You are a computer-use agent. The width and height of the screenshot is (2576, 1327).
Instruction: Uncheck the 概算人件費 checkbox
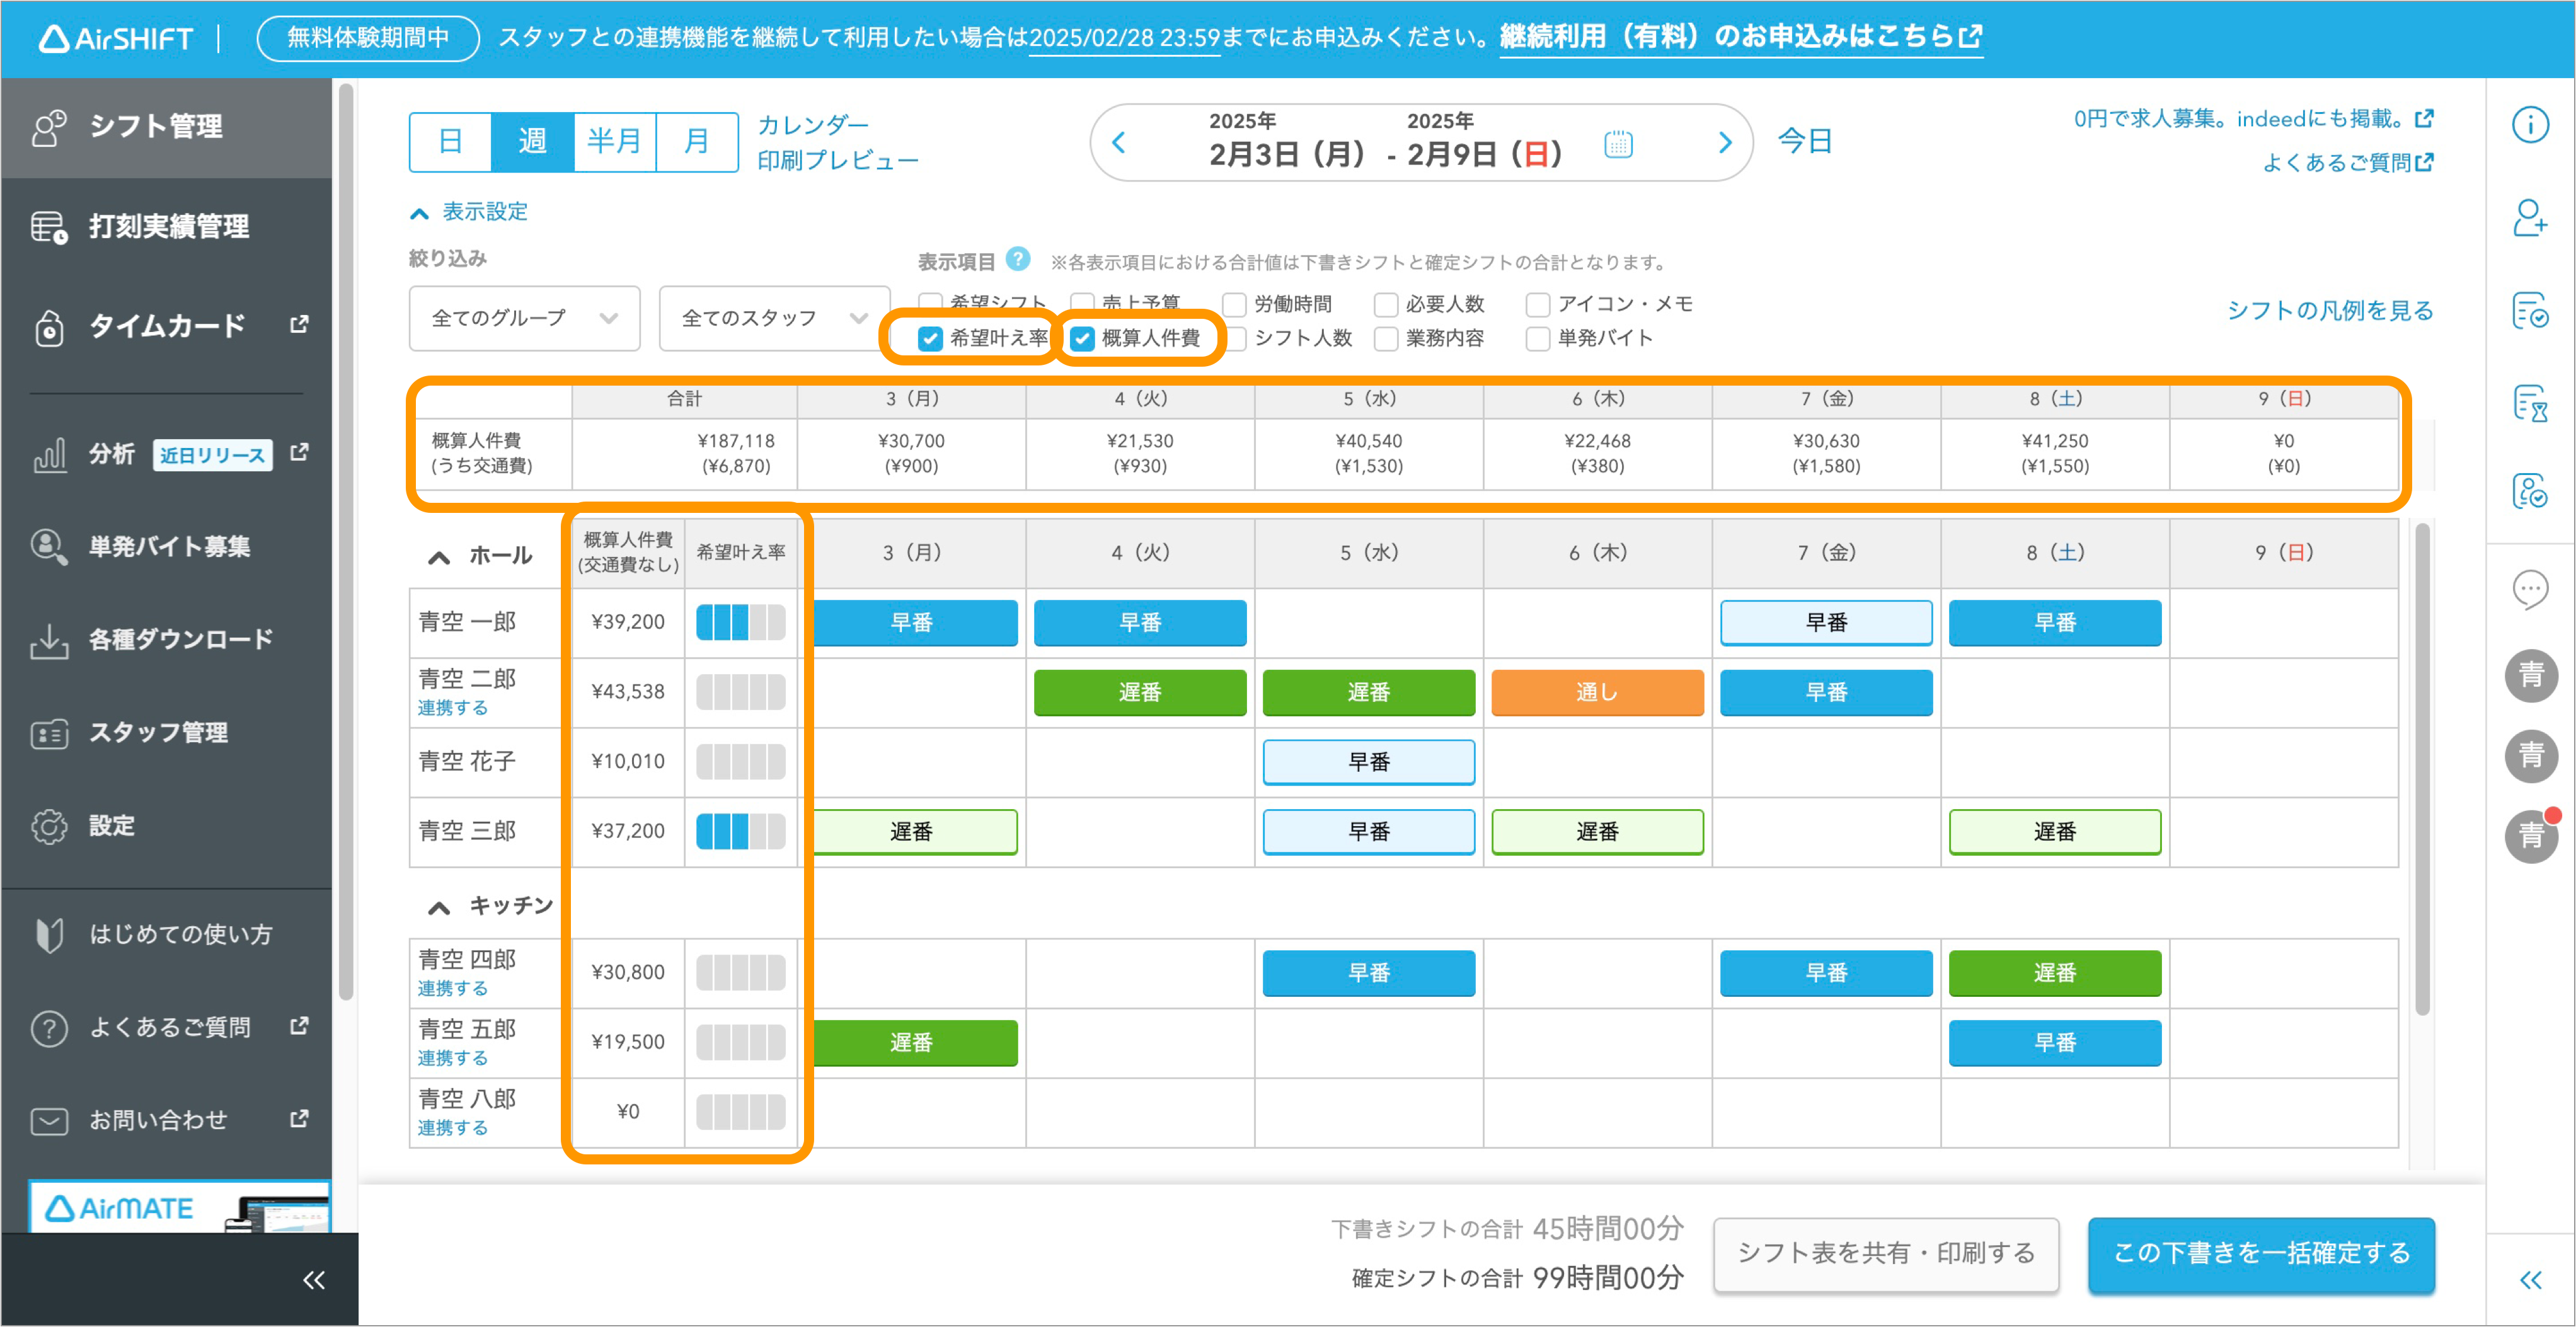pos(1082,339)
